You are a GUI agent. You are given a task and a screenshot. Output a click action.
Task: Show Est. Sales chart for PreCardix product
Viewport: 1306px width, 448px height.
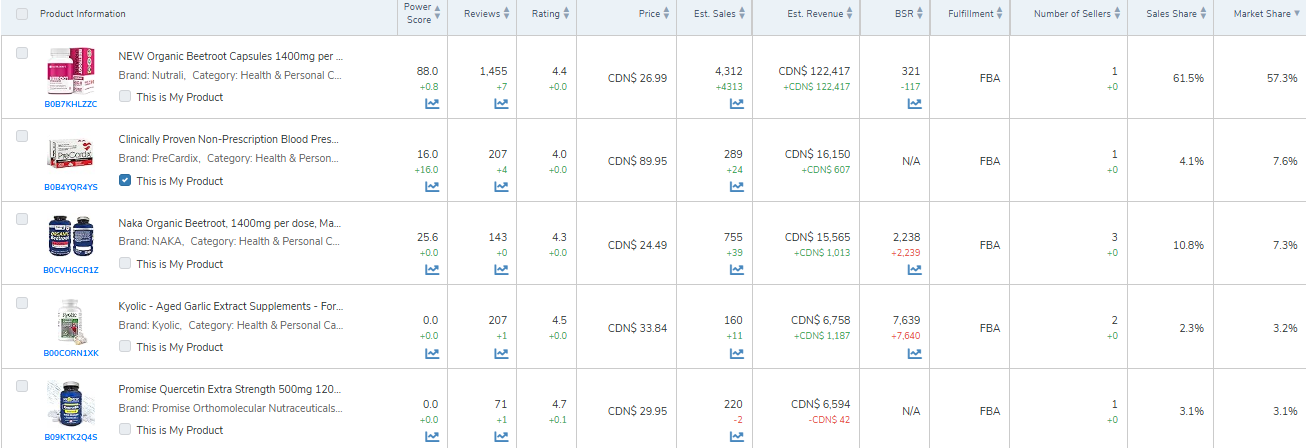pos(736,186)
